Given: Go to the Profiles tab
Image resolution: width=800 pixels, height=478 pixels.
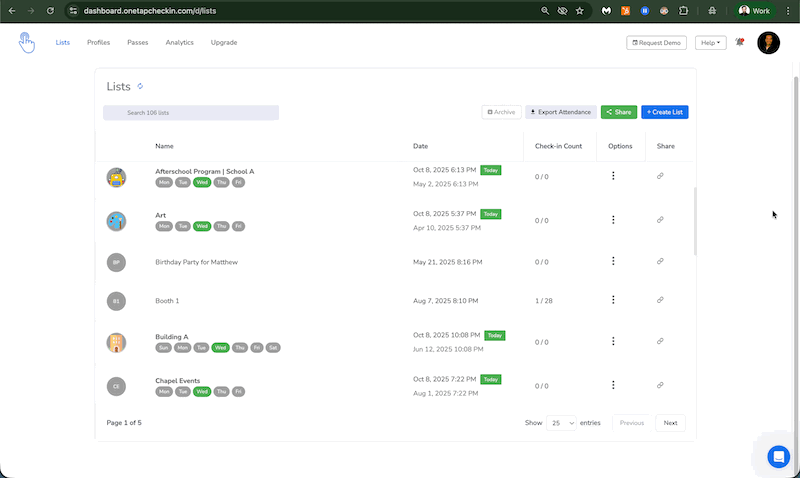Looking at the screenshot, I should click(98, 43).
